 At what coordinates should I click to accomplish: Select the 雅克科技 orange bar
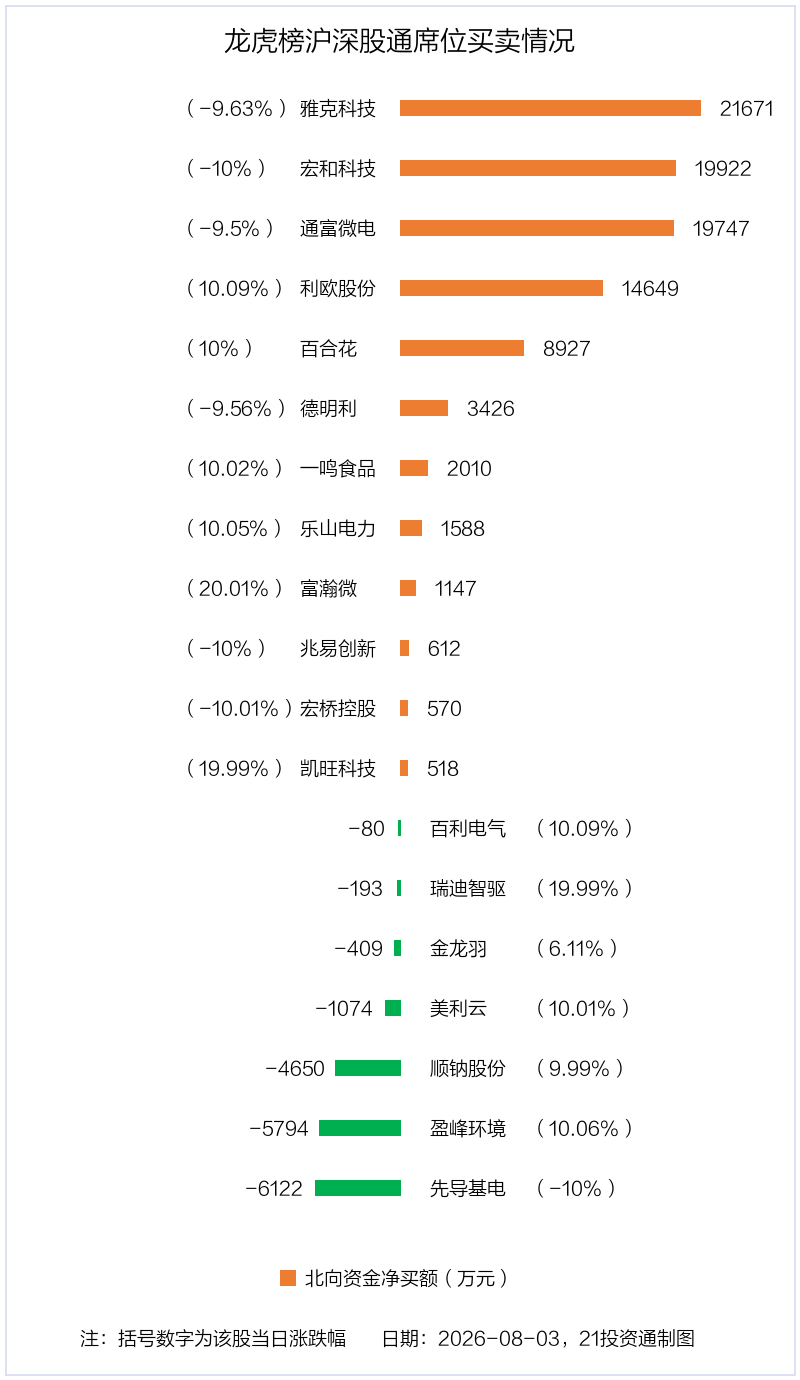[x=550, y=108]
